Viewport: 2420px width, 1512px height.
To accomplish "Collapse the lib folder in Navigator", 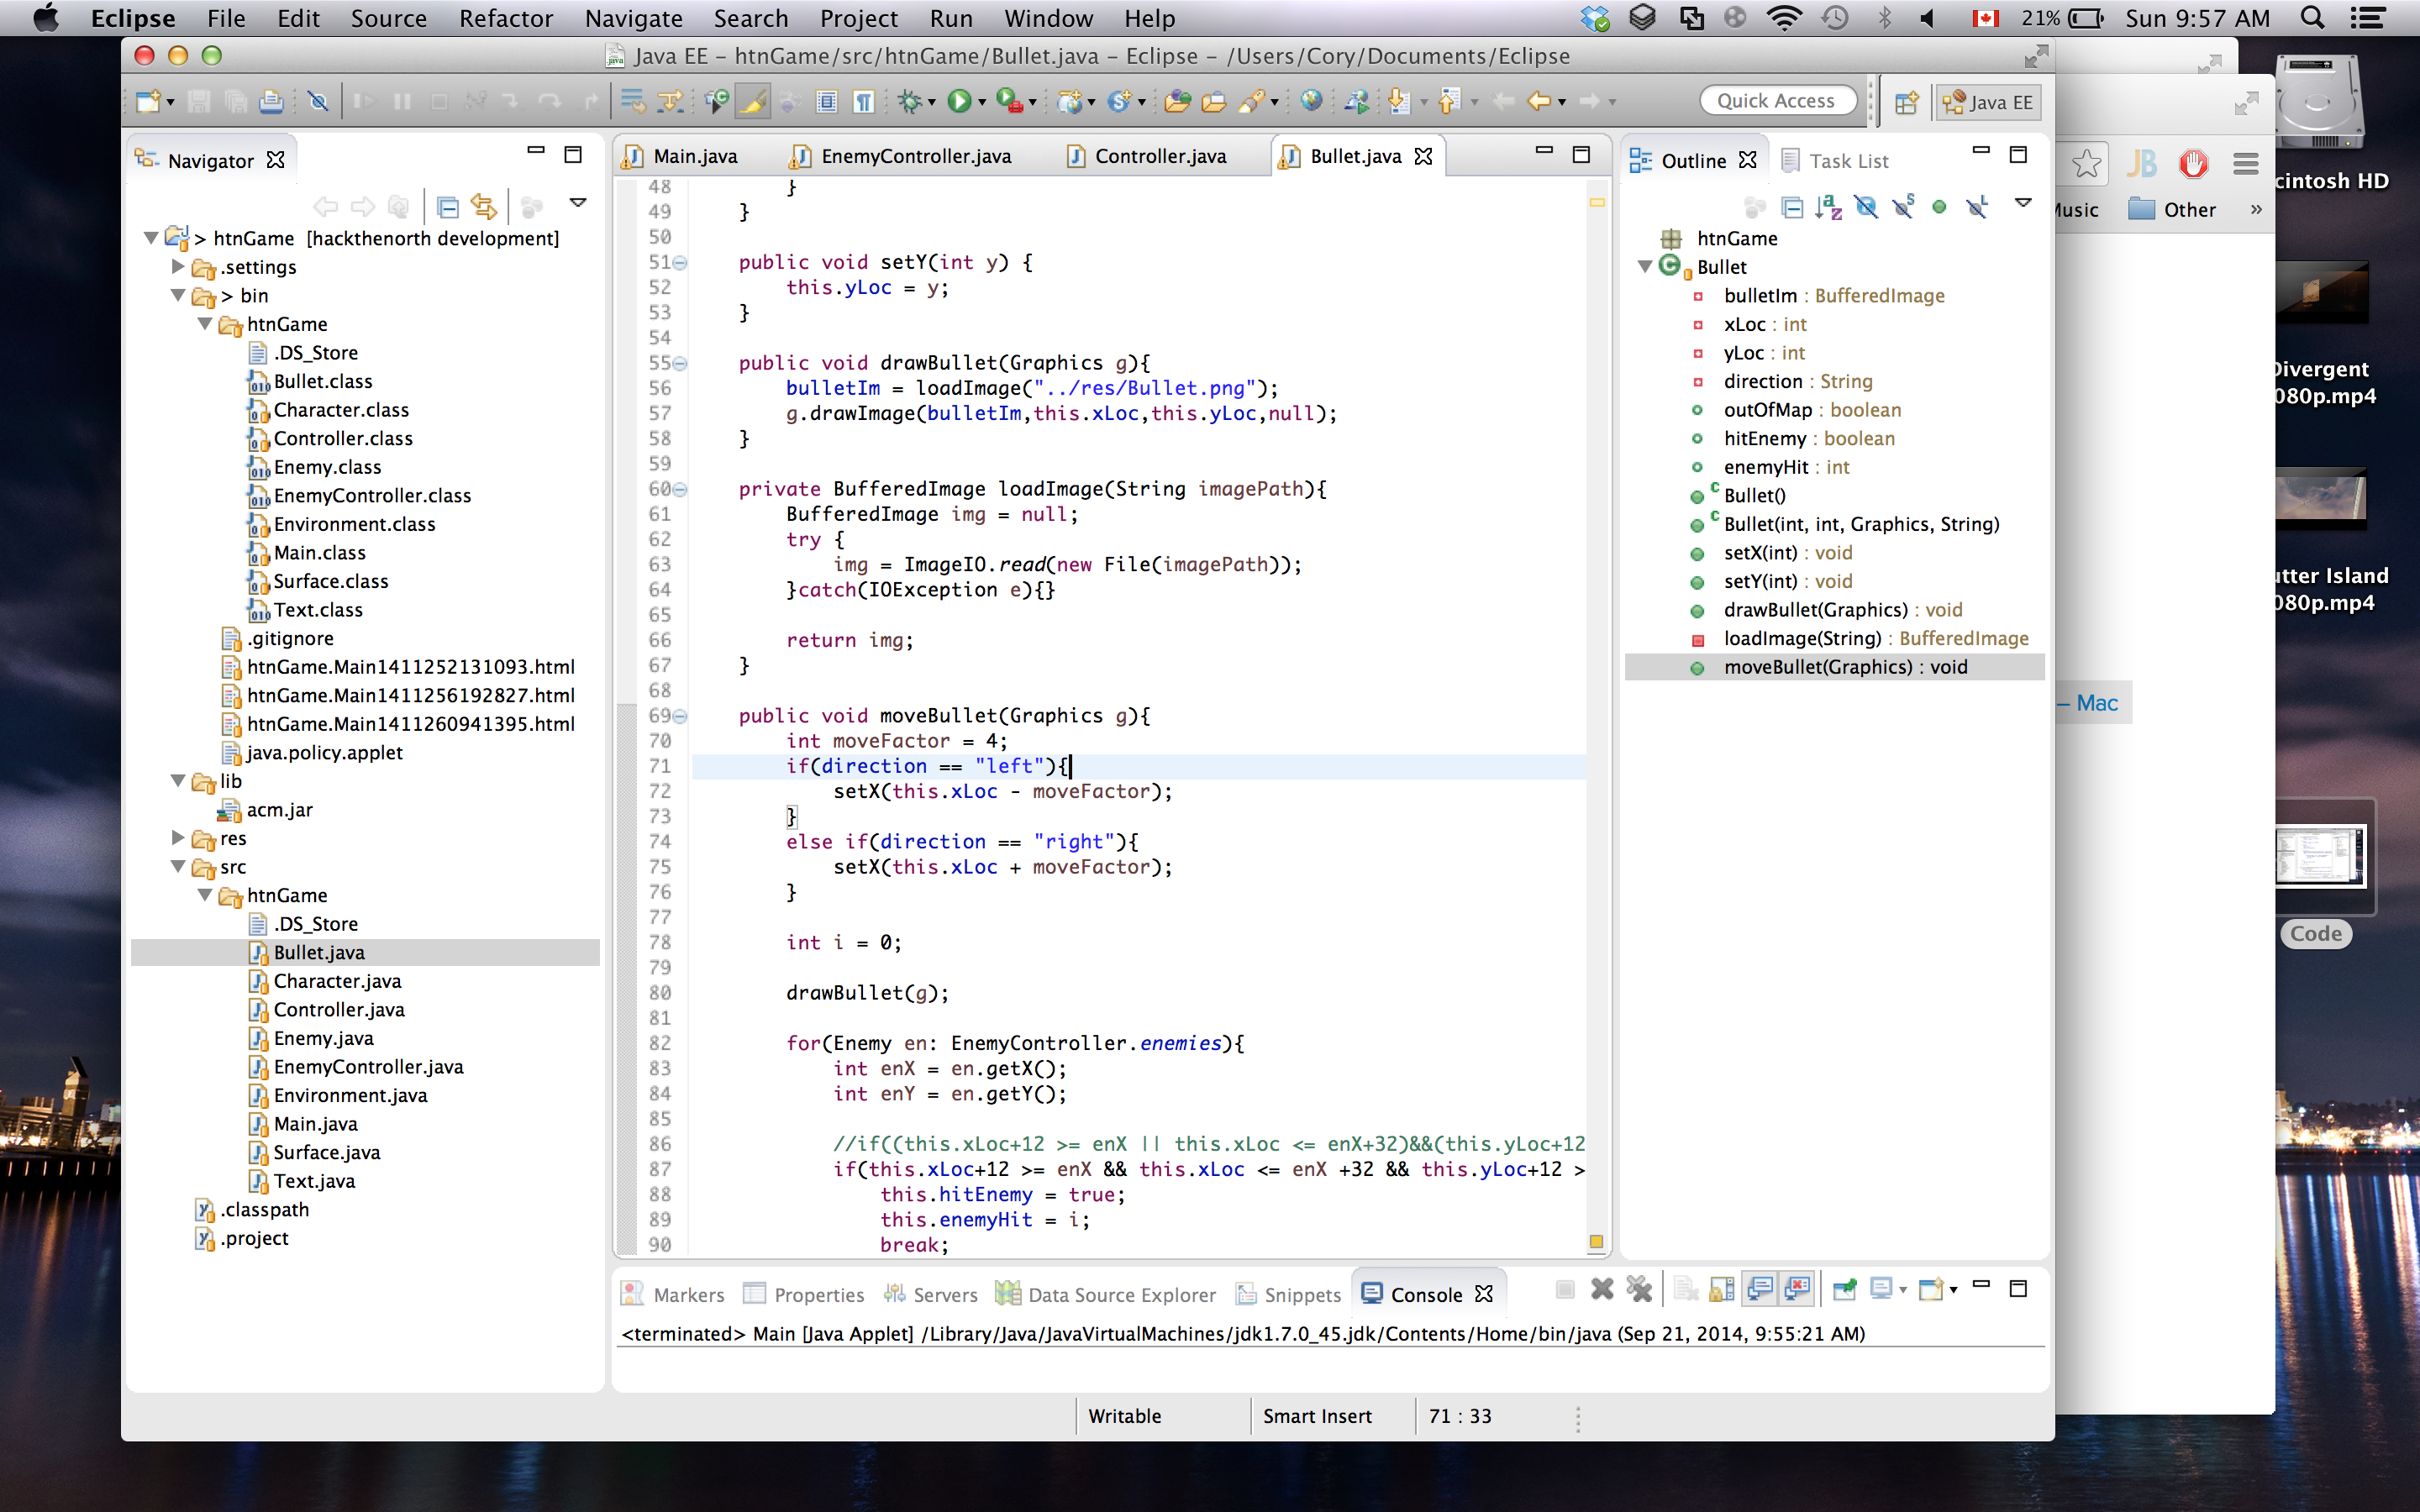I will click(x=178, y=781).
